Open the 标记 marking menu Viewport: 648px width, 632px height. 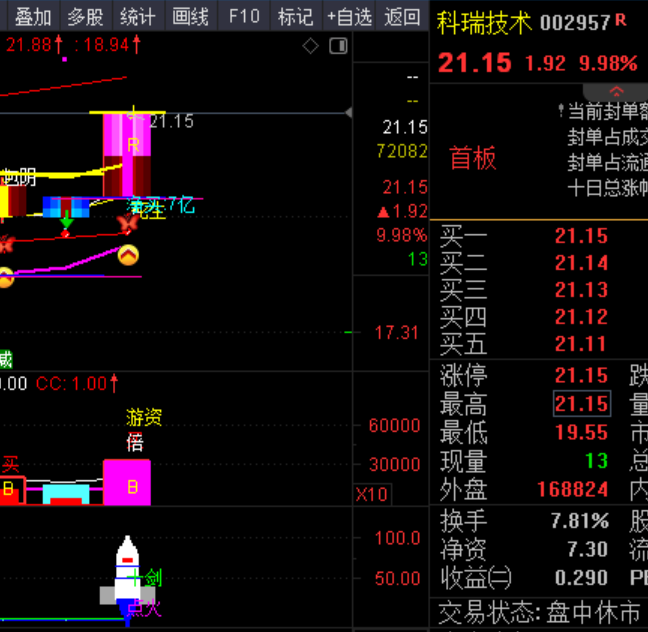click(296, 17)
